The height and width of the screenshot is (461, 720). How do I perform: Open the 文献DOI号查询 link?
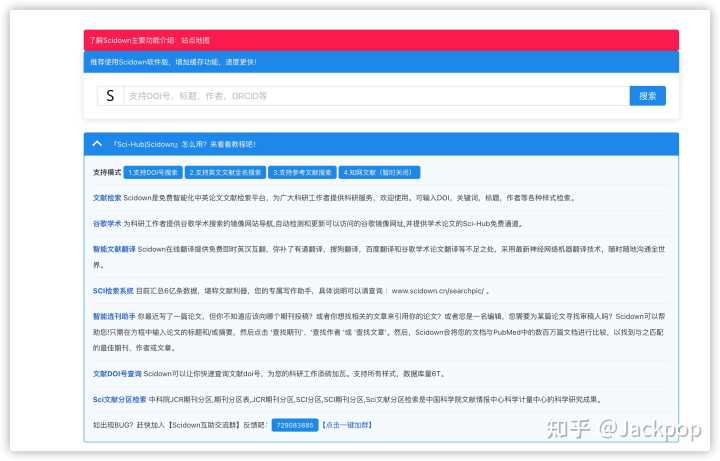pyautogui.click(x=116, y=373)
